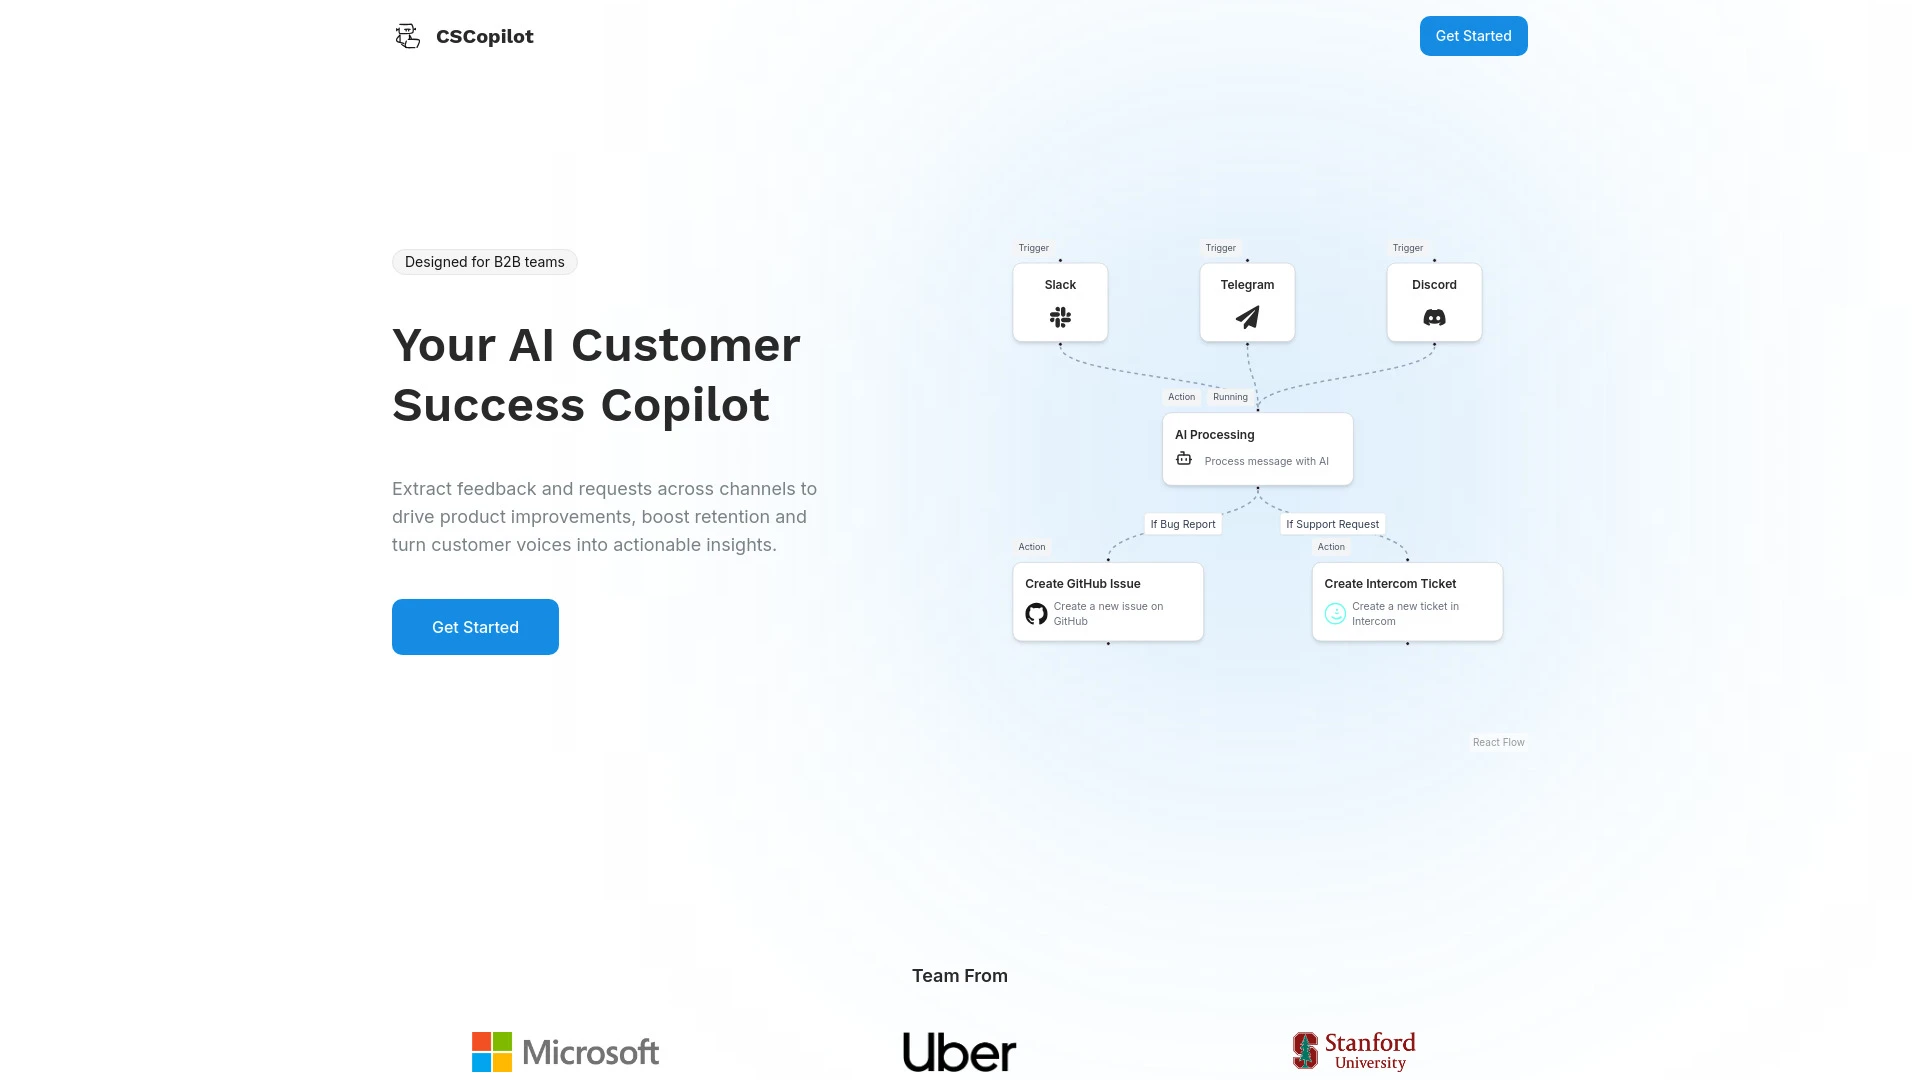Click the Telegram trigger icon
The image size is (1920, 1080).
point(1247,316)
